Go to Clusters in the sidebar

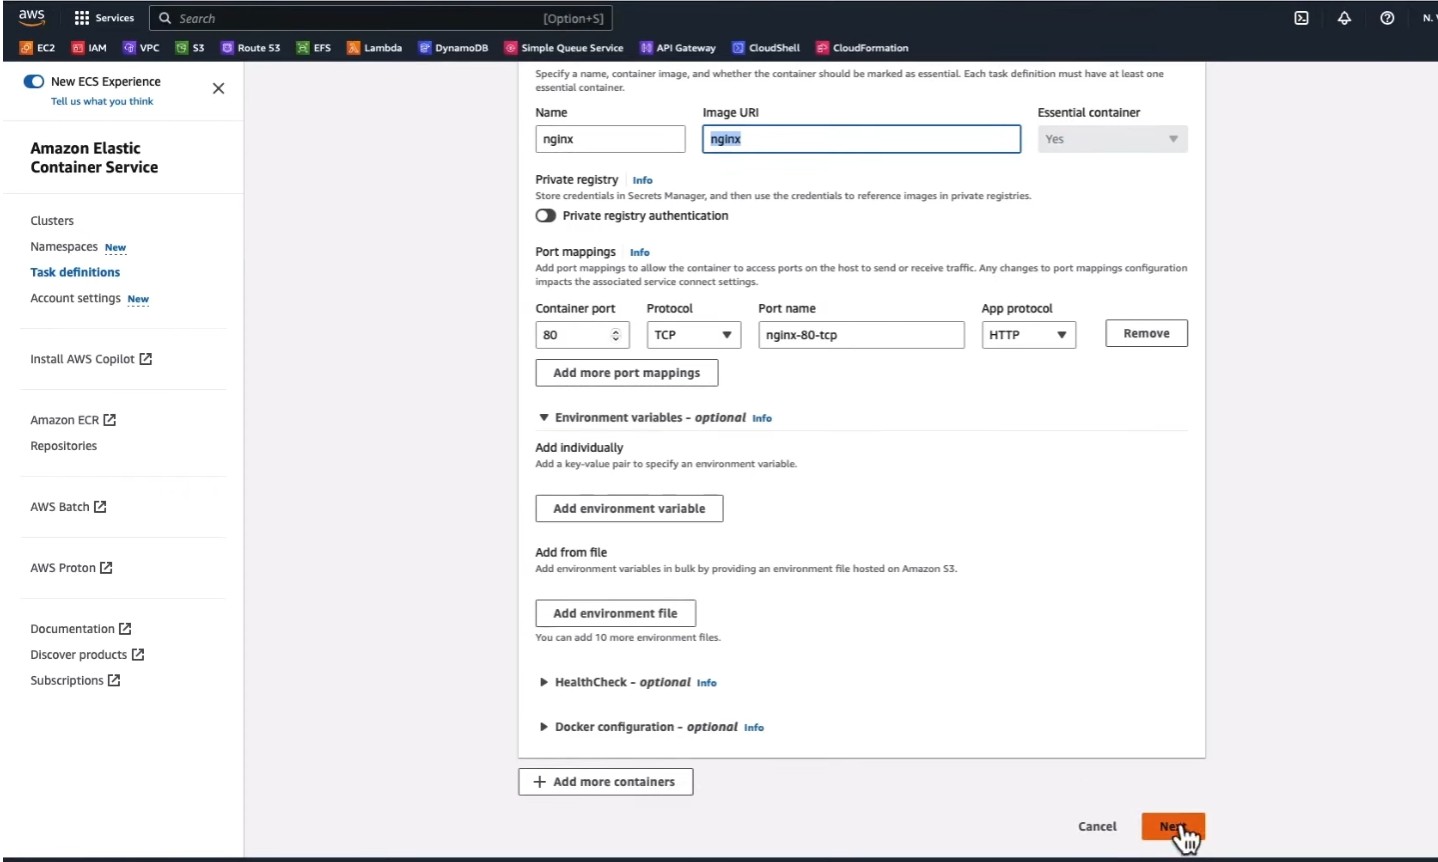pyautogui.click(x=52, y=221)
